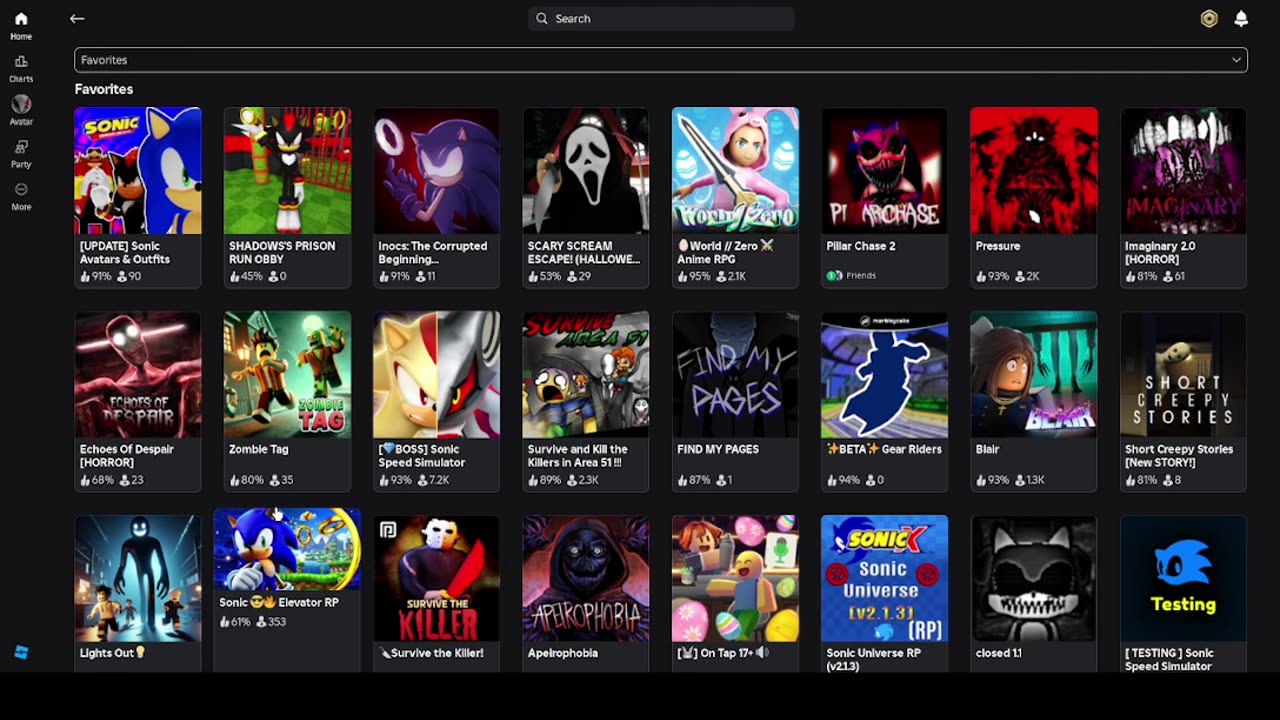Open Sonic Speed Simulator BOSS thumbnail
The image size is (1280, 720).
click(x=436, y=375)
